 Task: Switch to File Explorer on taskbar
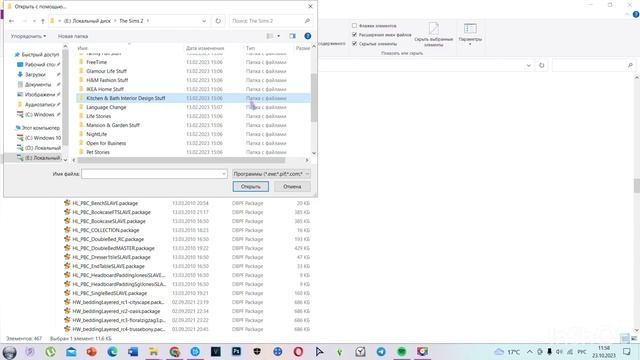pos(154,352)
